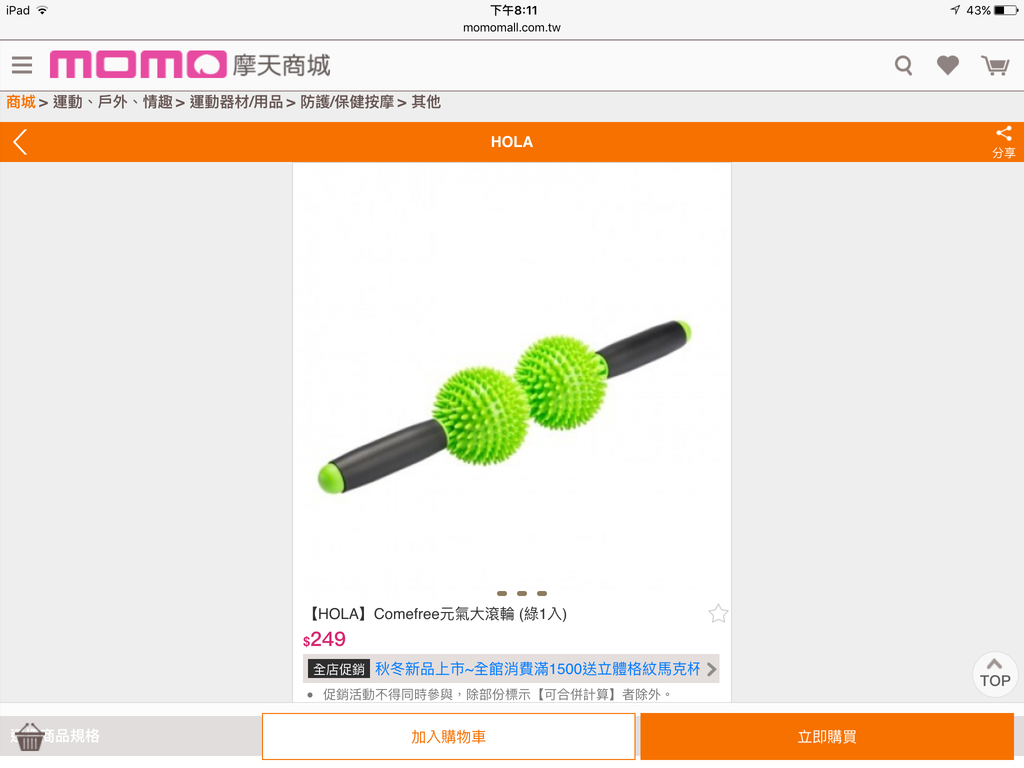Toggle the favorite star for this product

click(x=718, y=613)
